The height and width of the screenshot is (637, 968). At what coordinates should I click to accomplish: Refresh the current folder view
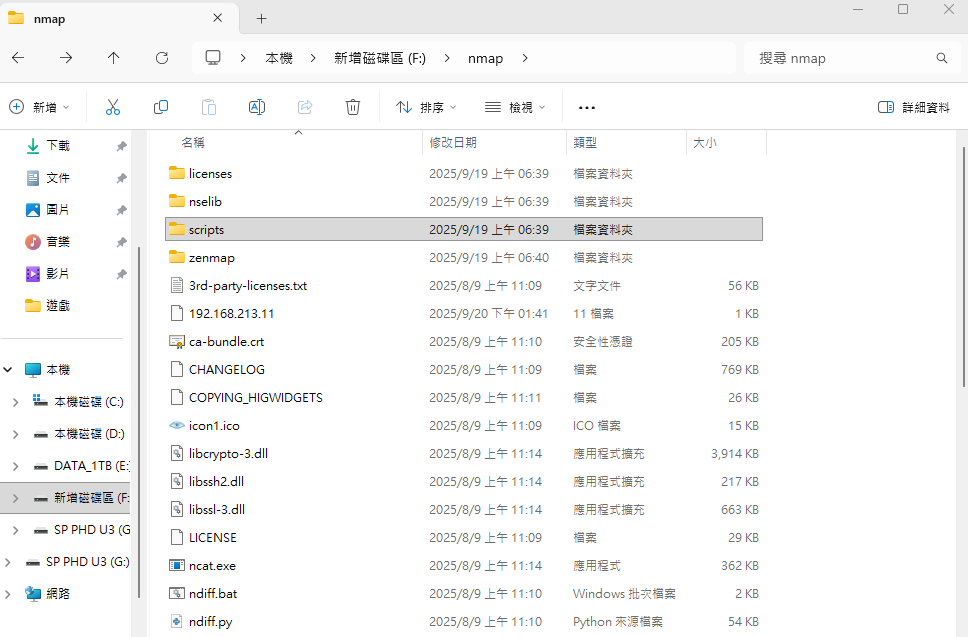tap(162, 58)
